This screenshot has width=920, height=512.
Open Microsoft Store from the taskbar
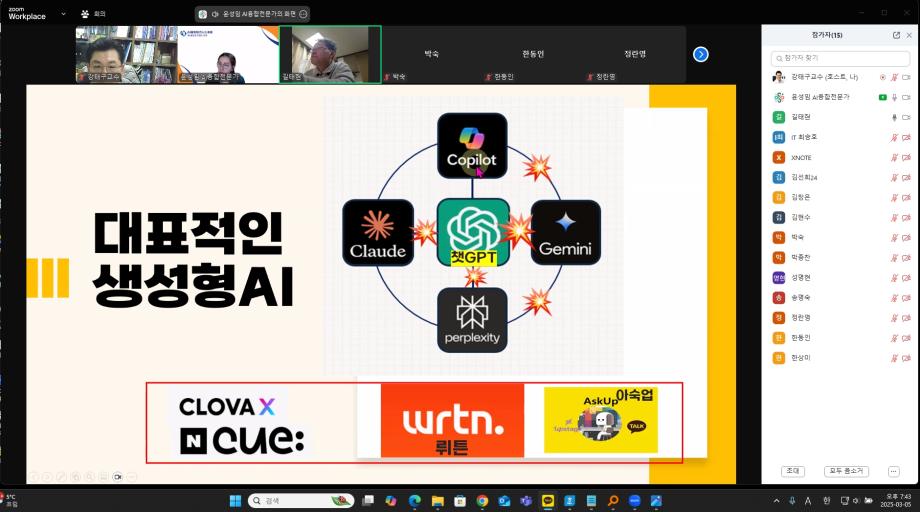[x=460, y=501]
